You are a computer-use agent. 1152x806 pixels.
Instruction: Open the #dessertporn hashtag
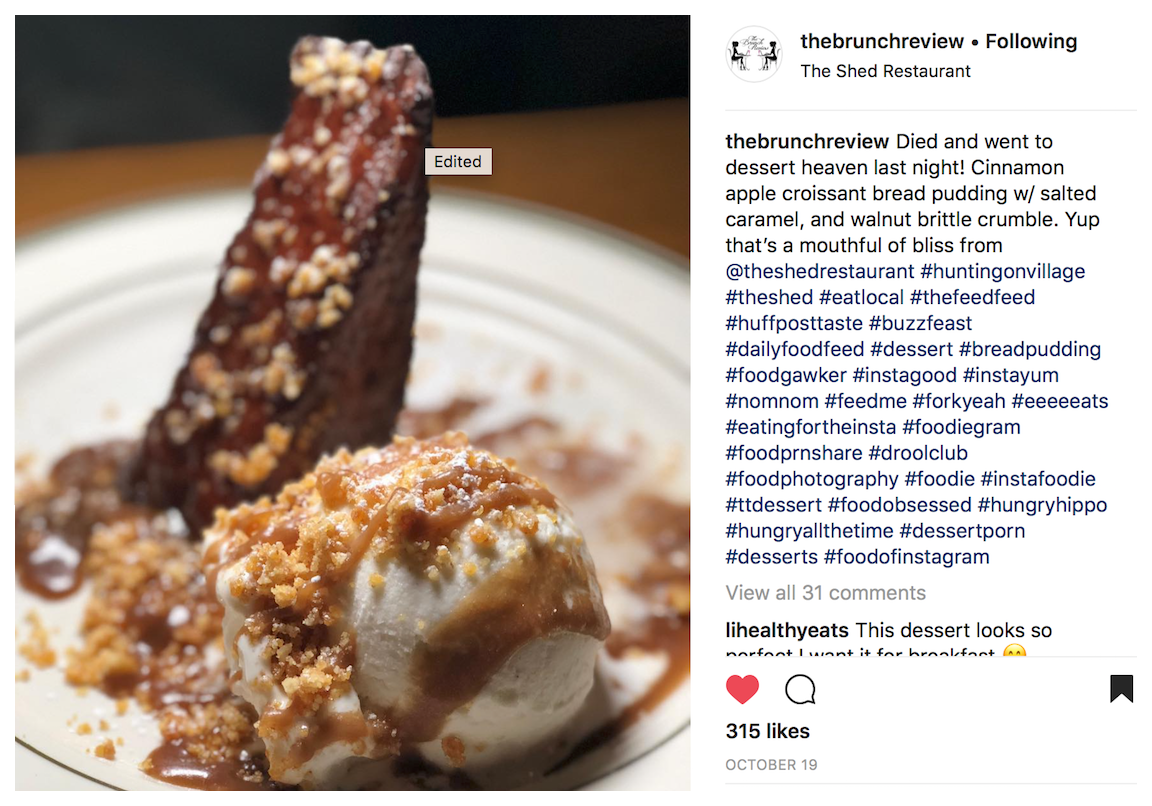pyautogui.click(x=962, y=530)
